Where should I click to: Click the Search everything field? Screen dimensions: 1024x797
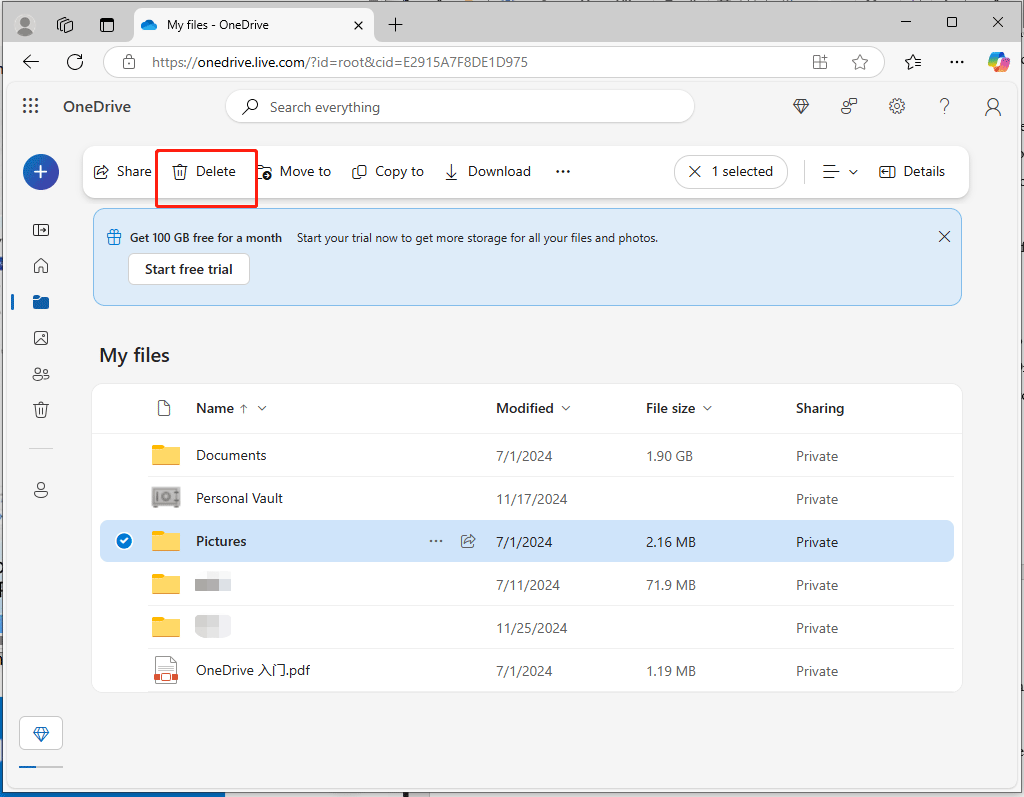[x=460, y=106]
